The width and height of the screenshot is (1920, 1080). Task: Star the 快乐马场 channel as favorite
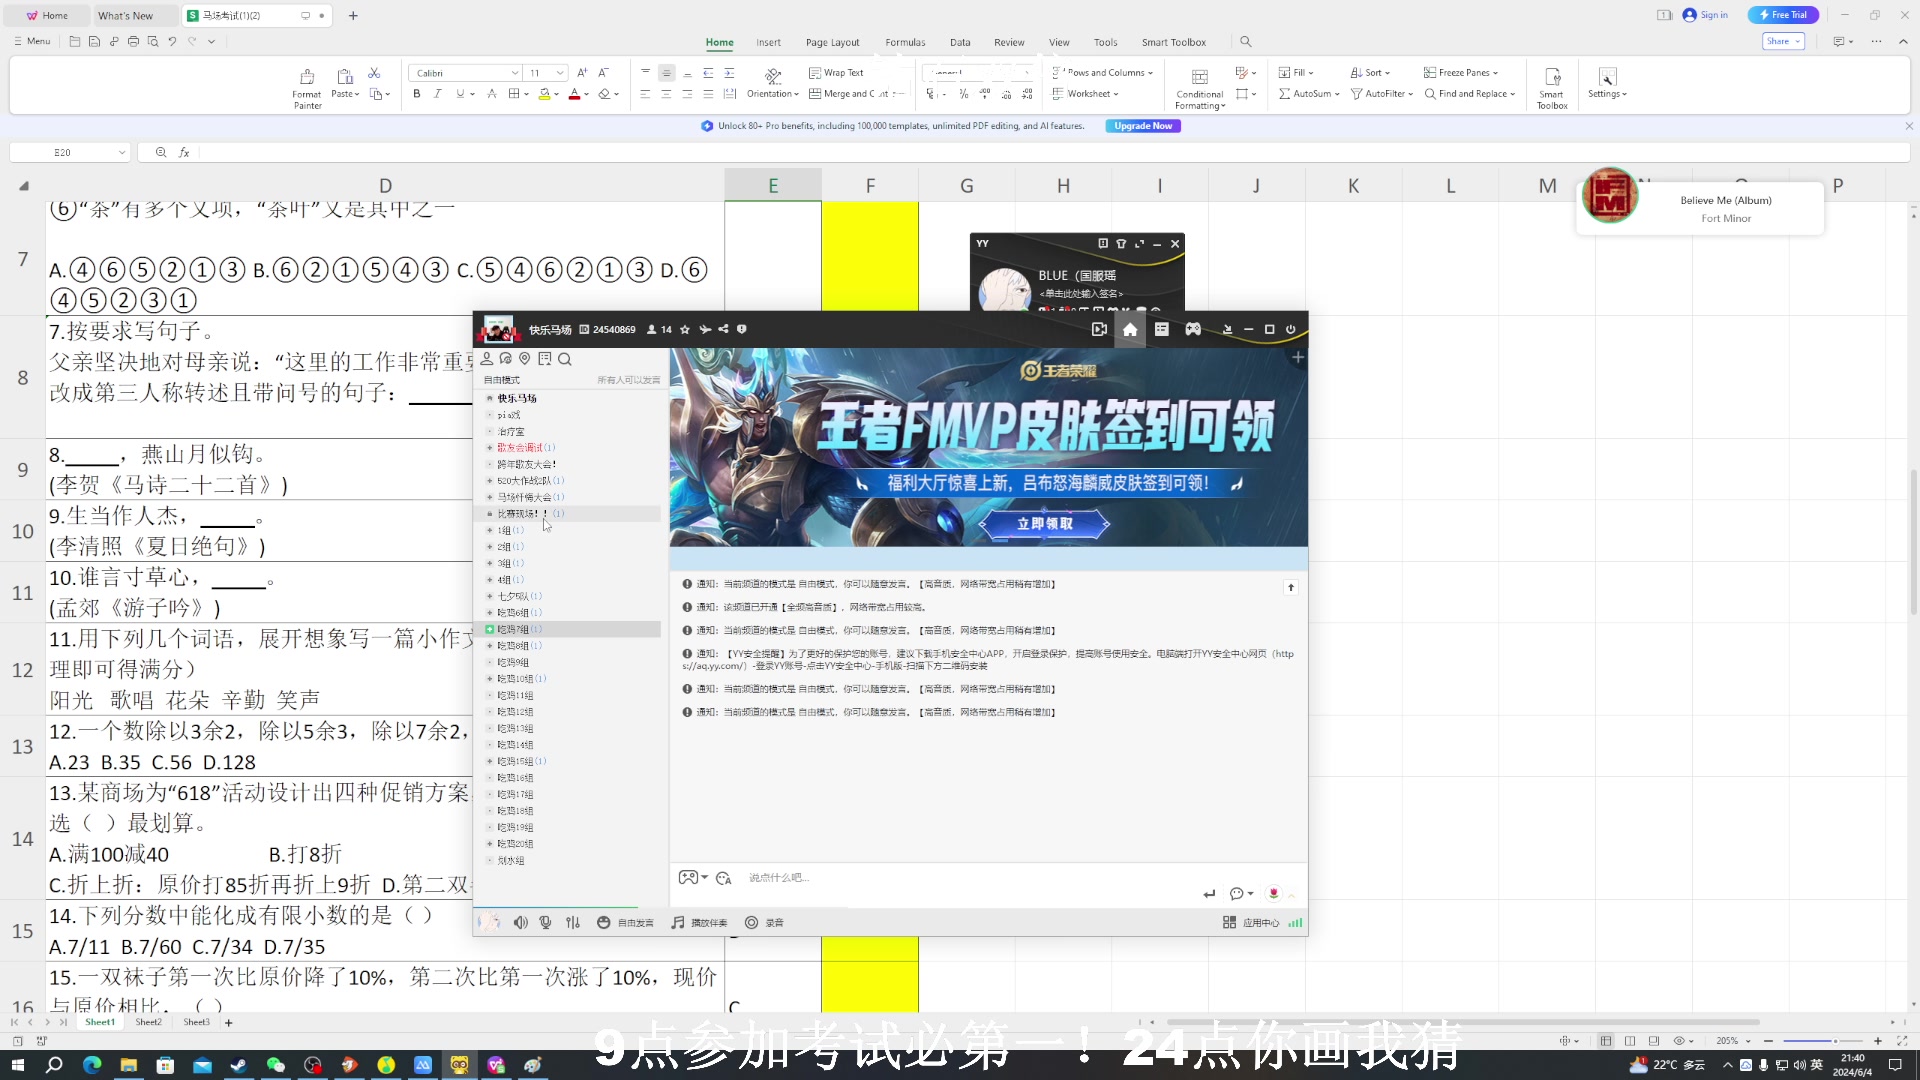click(x=685, y=330)
